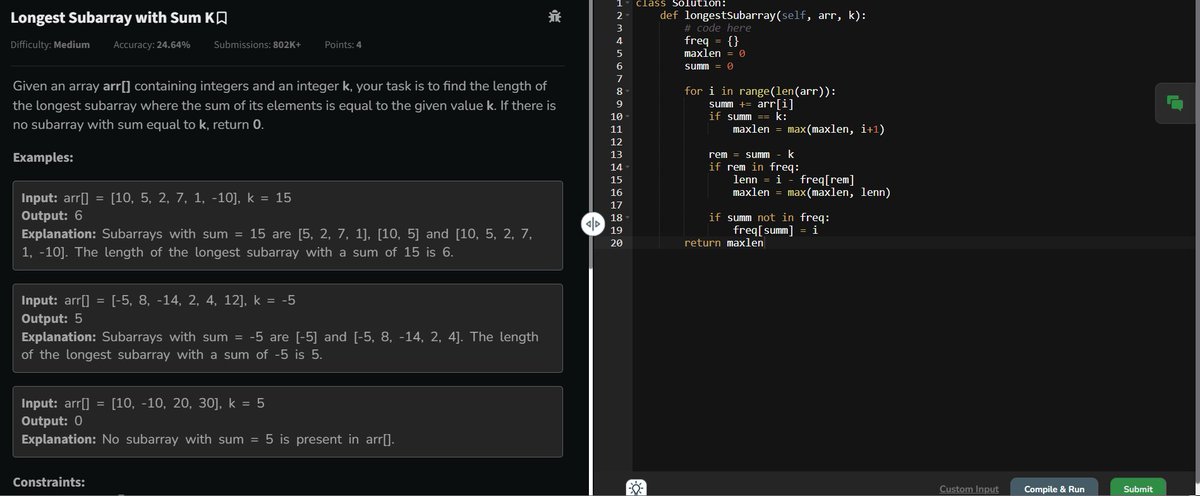Click the 'Output: 0' line in third example

pos(52,421)
